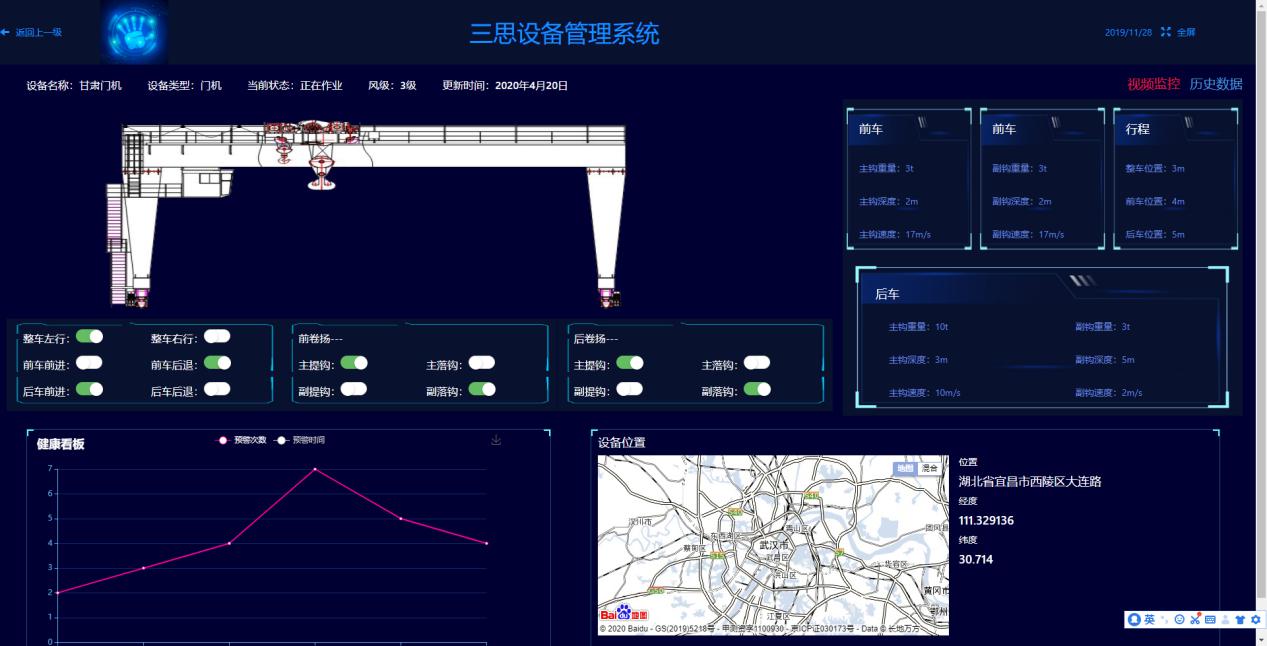
Task: Click the fullscreen expand icon
Action: pos(1166,32)
